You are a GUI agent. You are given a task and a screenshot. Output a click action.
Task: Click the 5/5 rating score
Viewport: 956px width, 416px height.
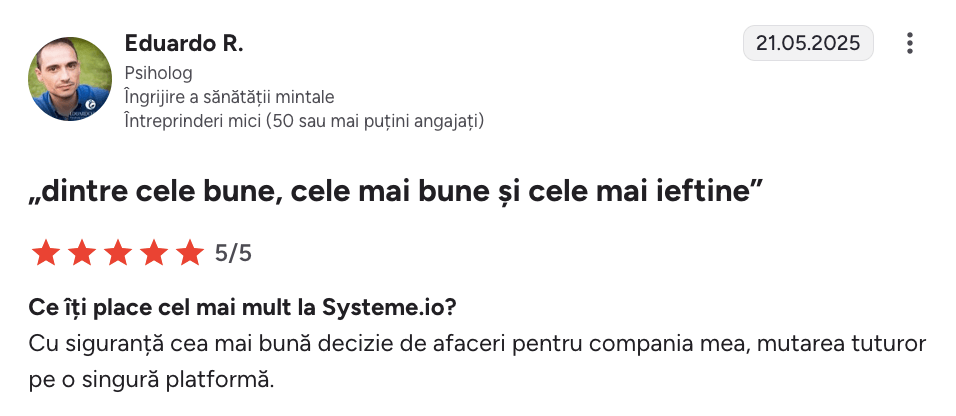click(233, 253)
